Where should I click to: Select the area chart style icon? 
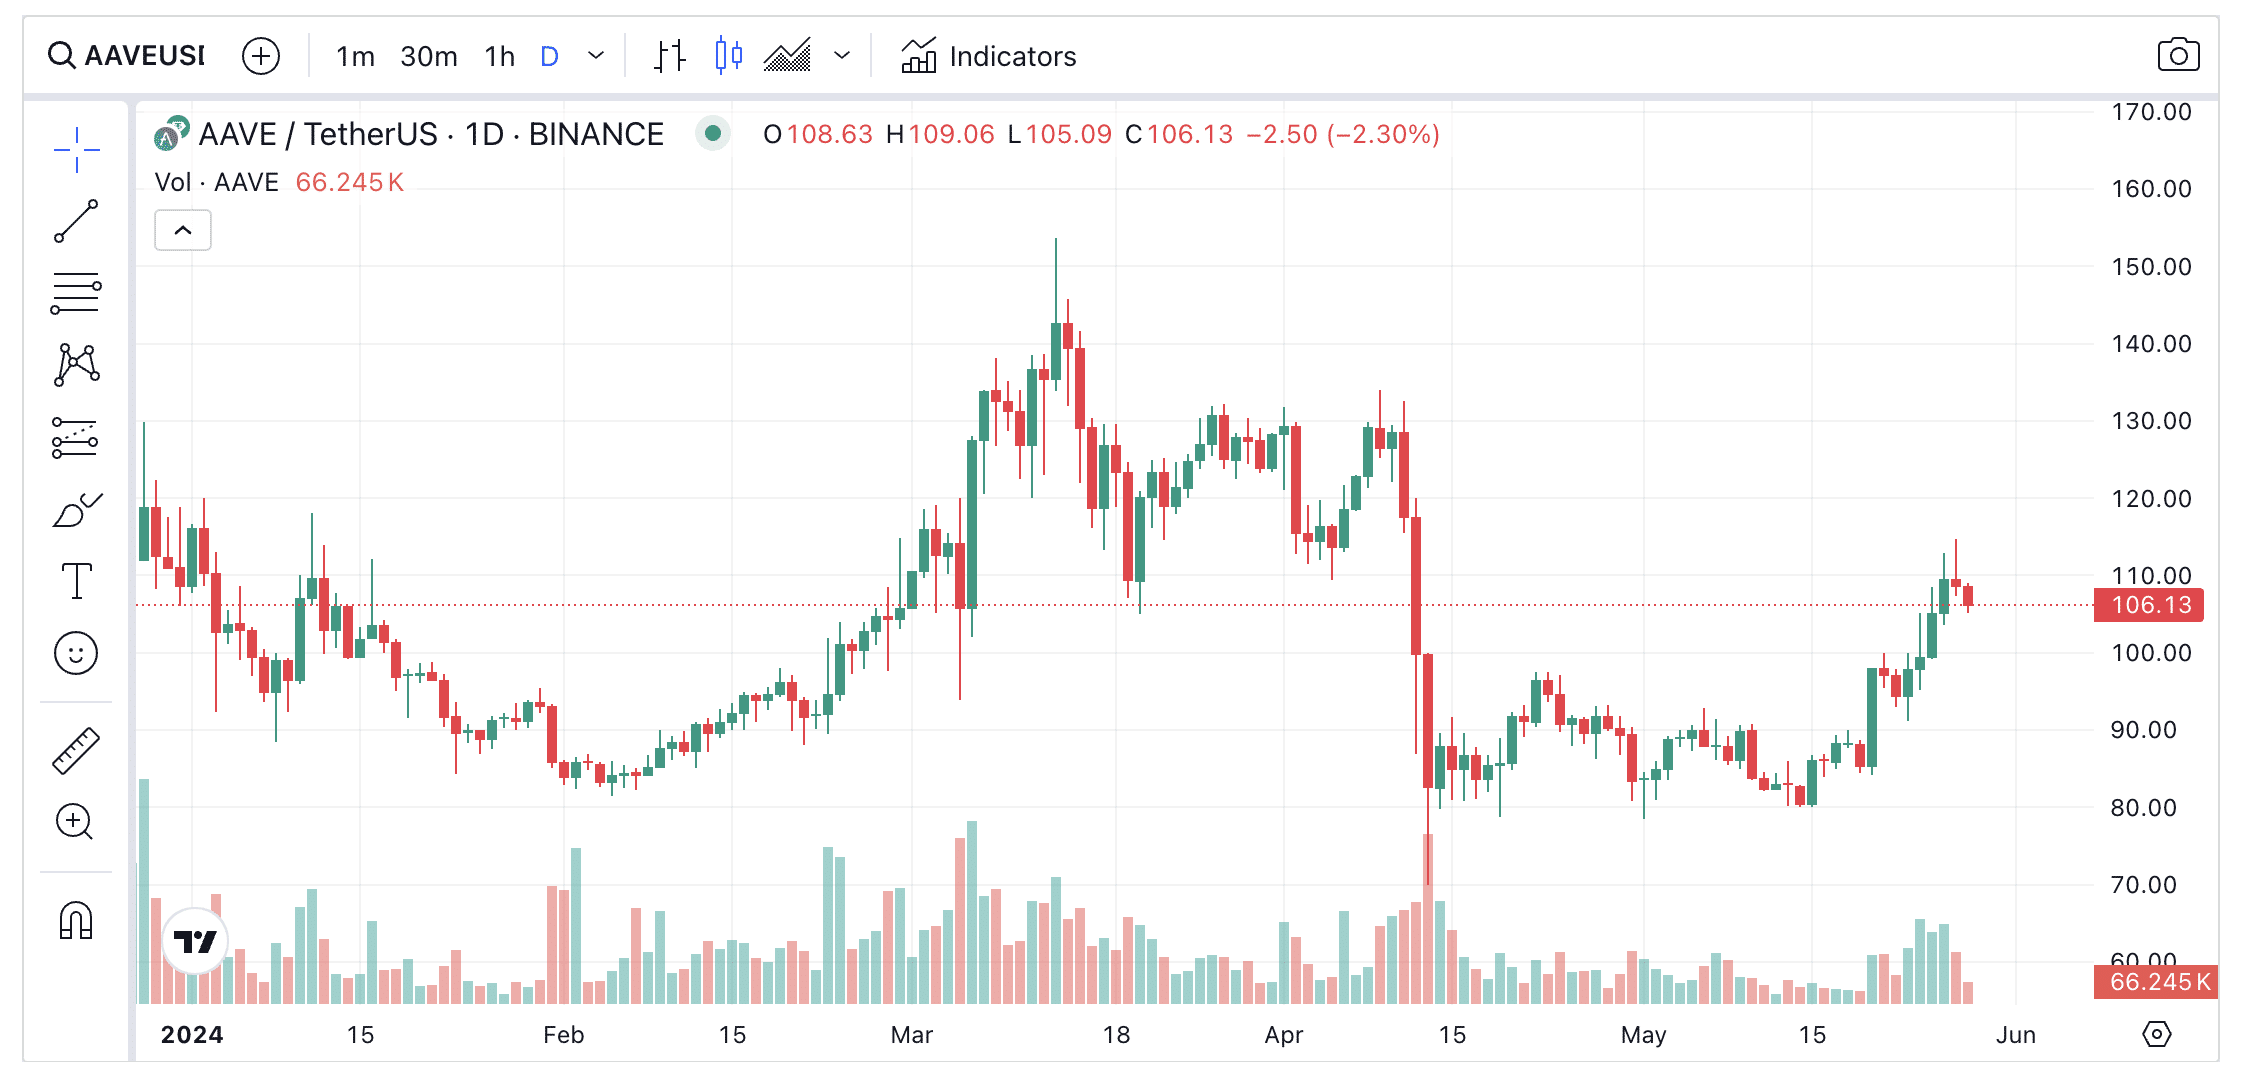[787, 56]
